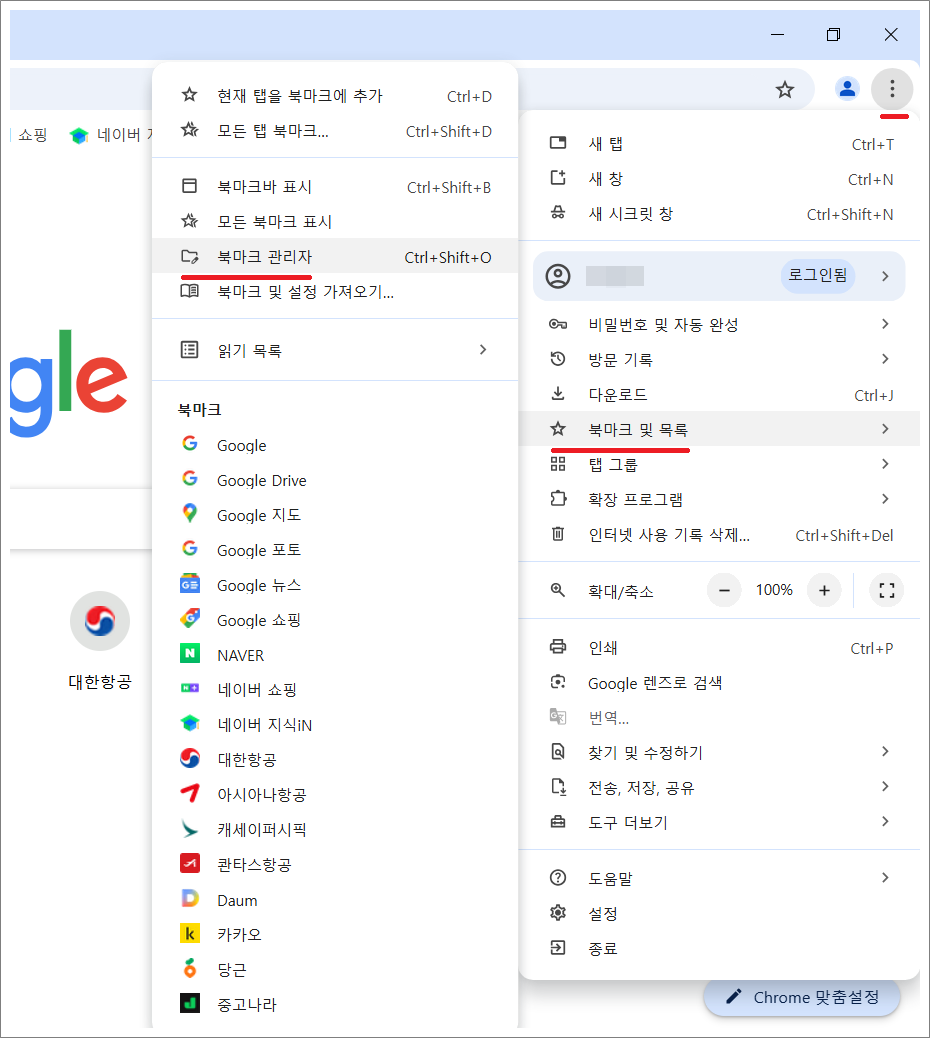Click the minus button to zoom out
Screen dimensions: 930x1038
723,590
